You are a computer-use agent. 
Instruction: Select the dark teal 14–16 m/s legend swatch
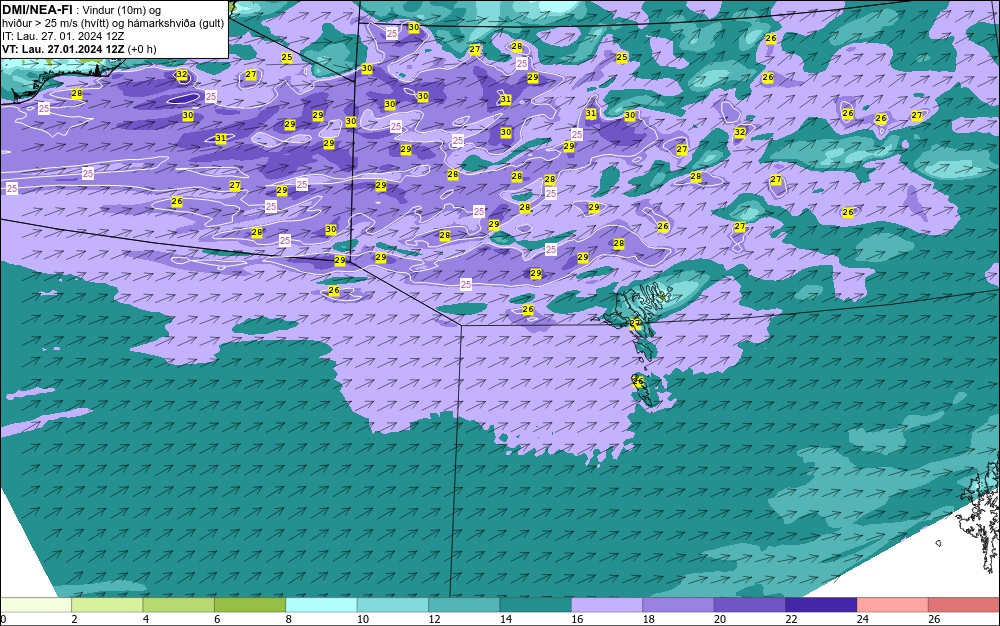[536, 605]
